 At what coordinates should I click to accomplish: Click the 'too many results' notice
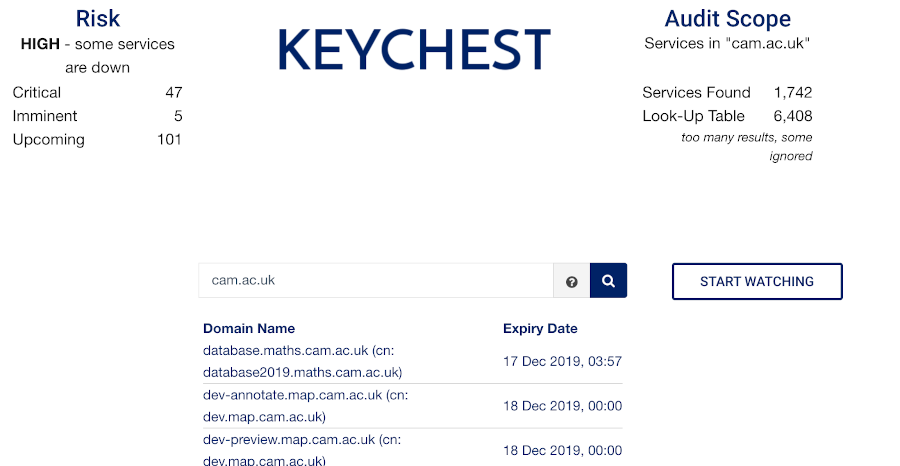[747, 146]
